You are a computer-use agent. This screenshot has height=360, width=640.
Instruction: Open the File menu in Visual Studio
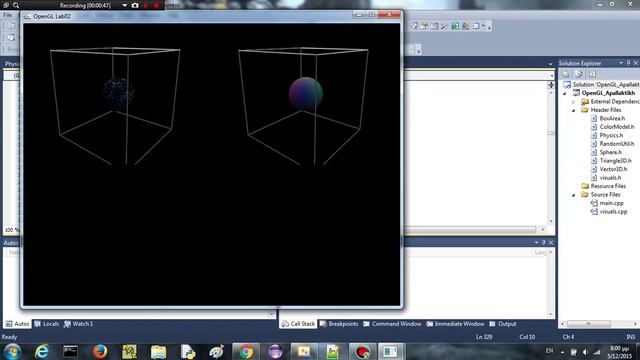point(7,15)
